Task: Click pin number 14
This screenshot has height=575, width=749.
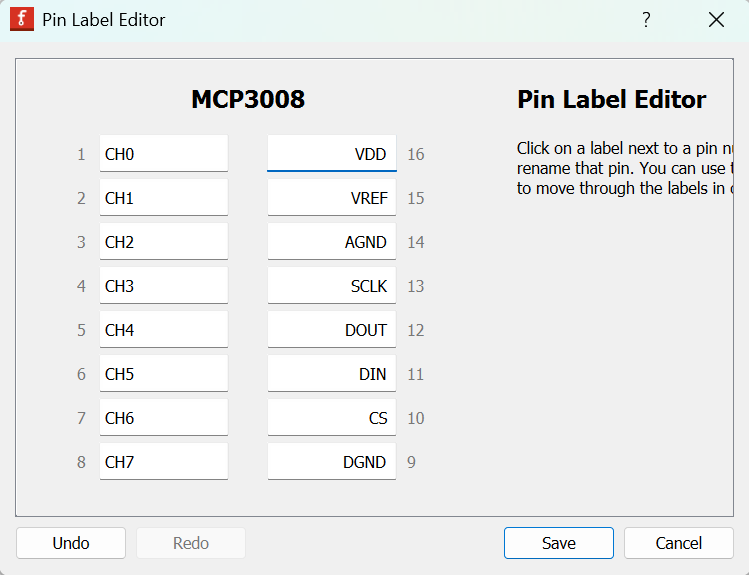Action: [x=416, y=242]
